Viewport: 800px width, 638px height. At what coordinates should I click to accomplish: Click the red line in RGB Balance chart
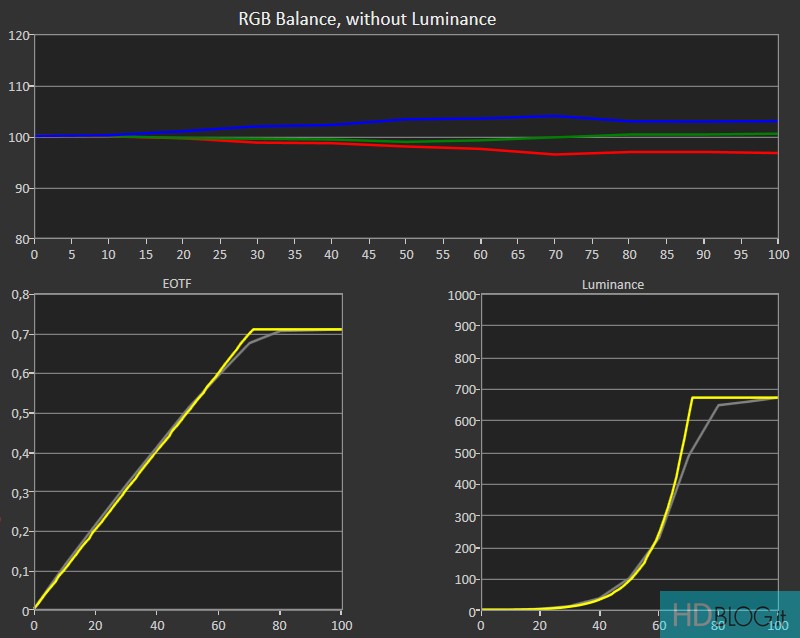point(480,149)
